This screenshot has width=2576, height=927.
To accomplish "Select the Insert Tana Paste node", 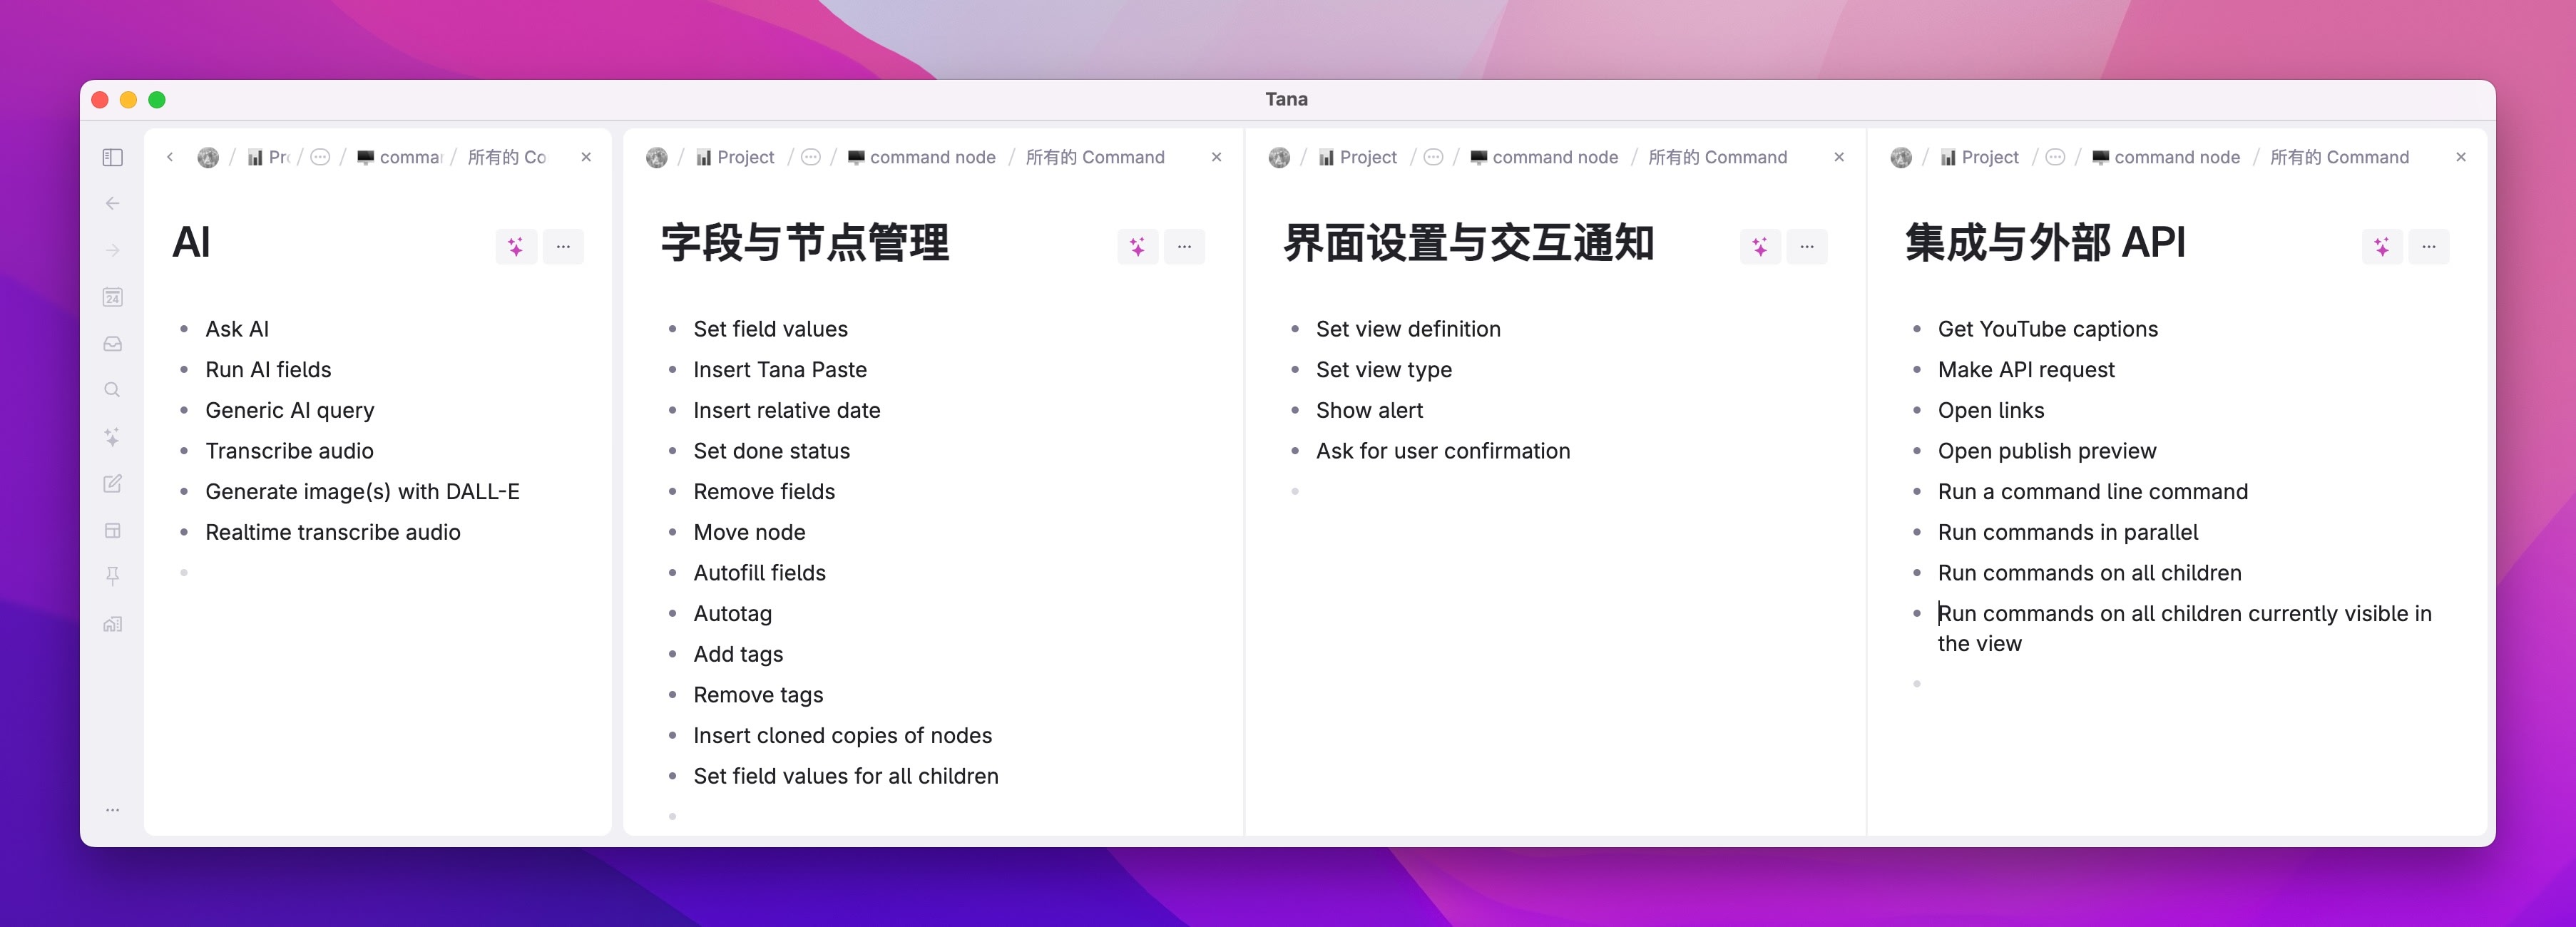I will coord(780,370).
